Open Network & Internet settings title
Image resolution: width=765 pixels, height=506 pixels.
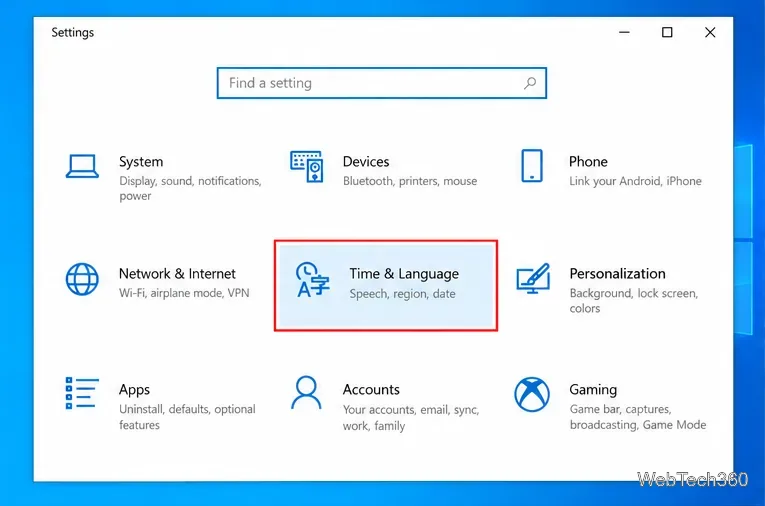[177, 274]
